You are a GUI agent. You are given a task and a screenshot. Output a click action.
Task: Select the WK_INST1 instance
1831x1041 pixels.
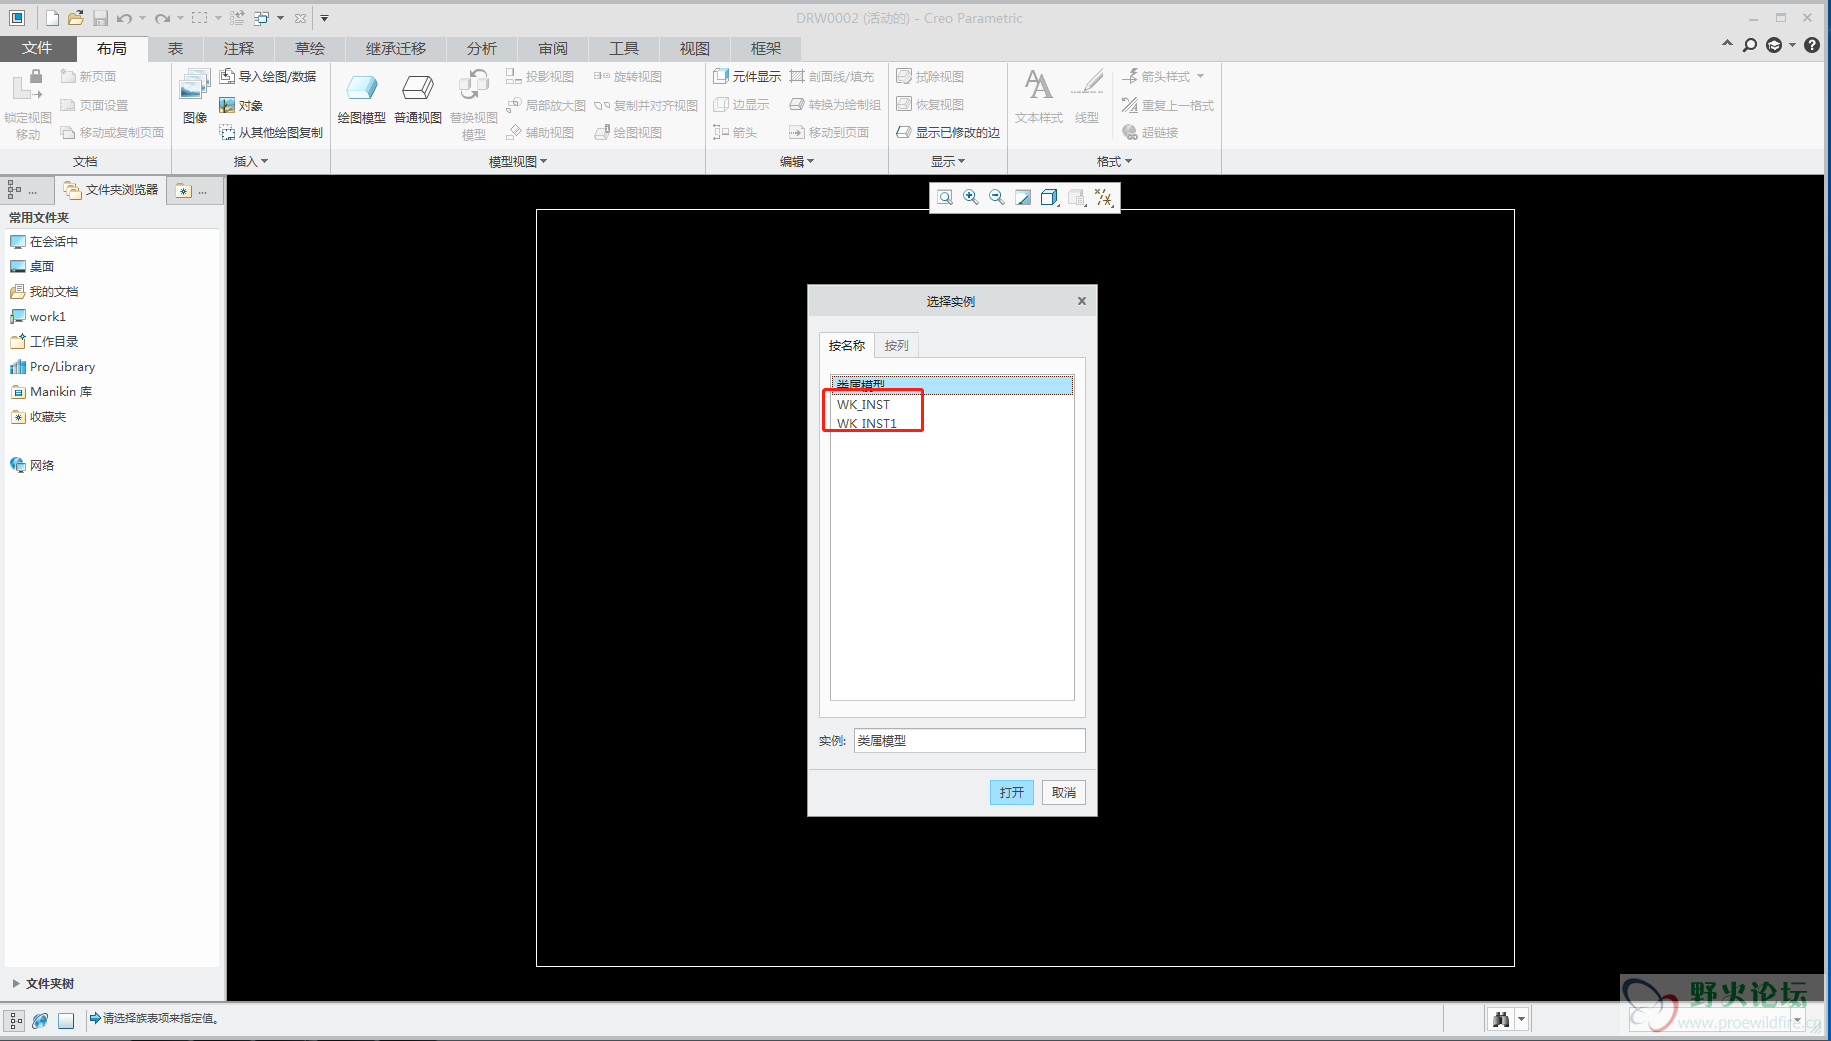[952, 423]
